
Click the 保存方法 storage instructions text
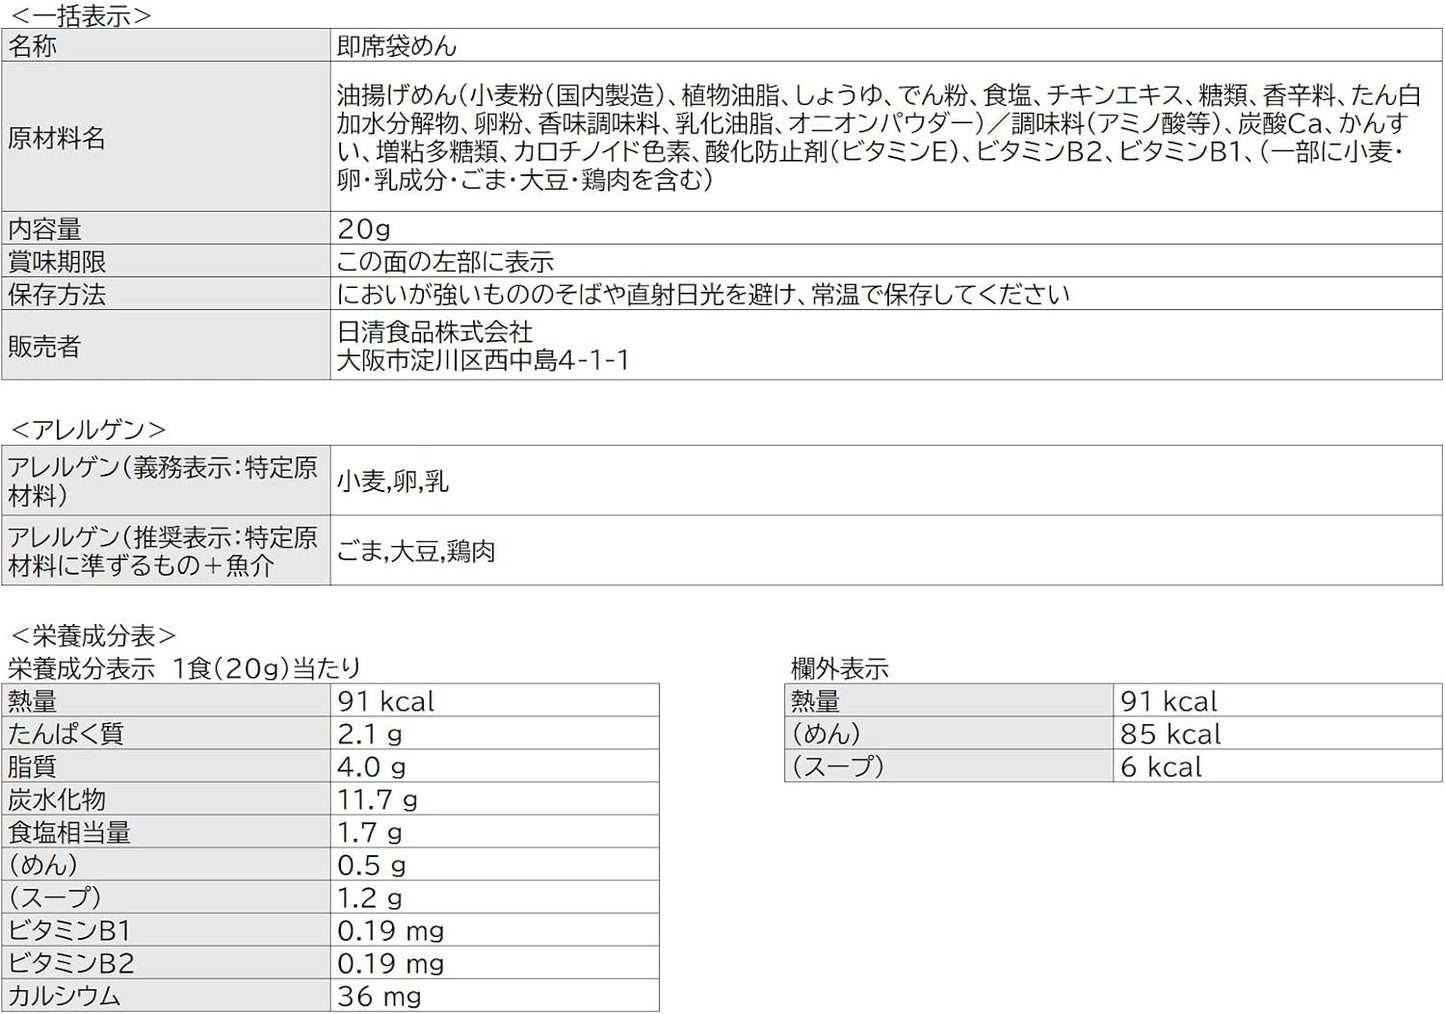(703, 295)
